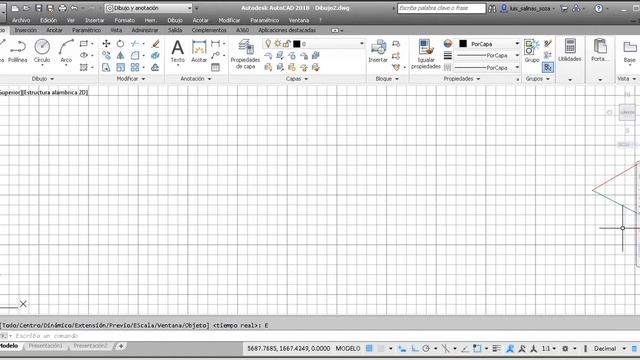Click the black PorCapa object color swatch
The height and width of the screenshot is (360, 640).
463,44
